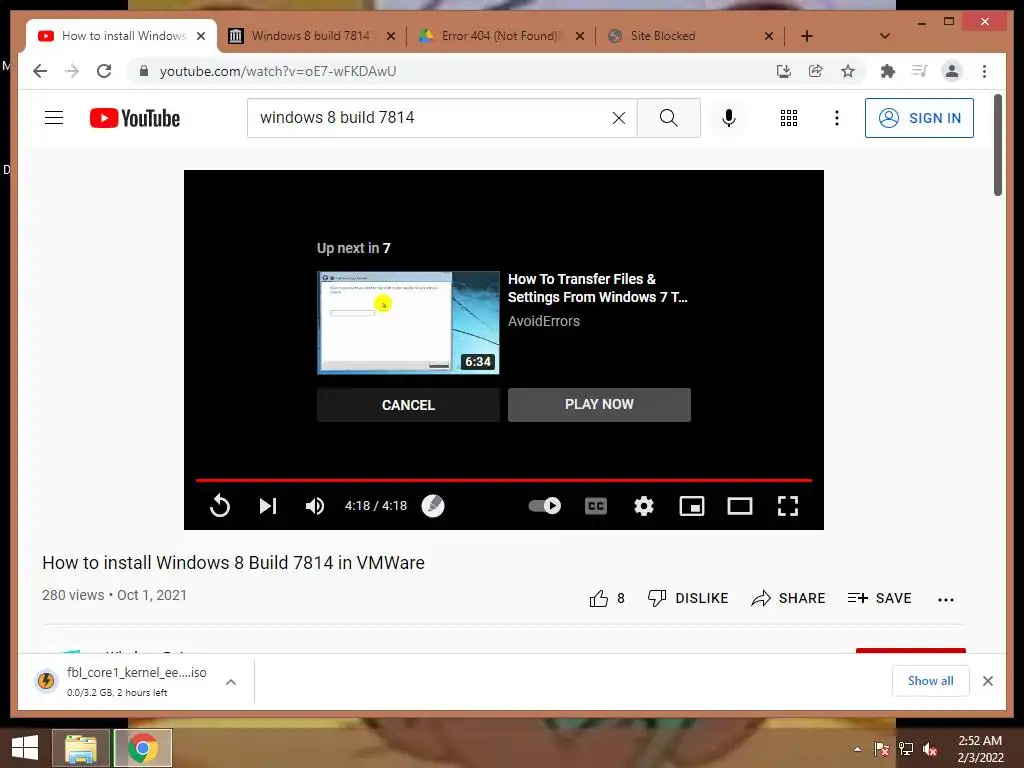Click Chrome icon in taskbar
The height and width of the screenshot is (768, 1024).
pyautogui.click(x=143, y=748)
